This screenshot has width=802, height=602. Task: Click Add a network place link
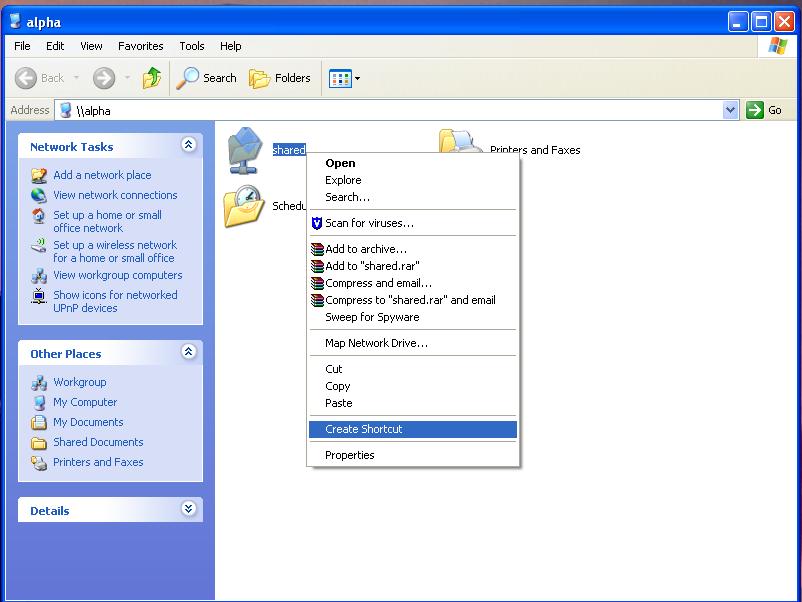[x=102, y=175]
